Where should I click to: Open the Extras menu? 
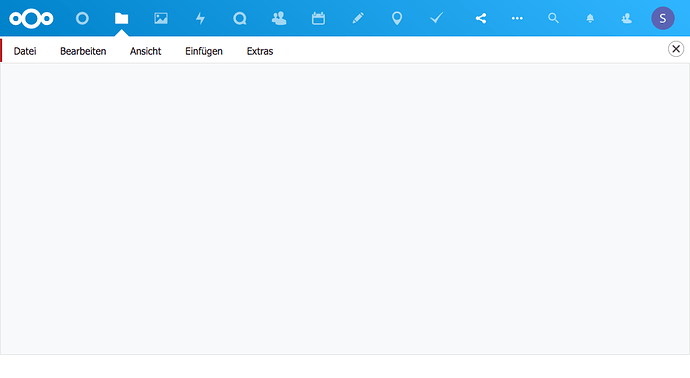260,51
